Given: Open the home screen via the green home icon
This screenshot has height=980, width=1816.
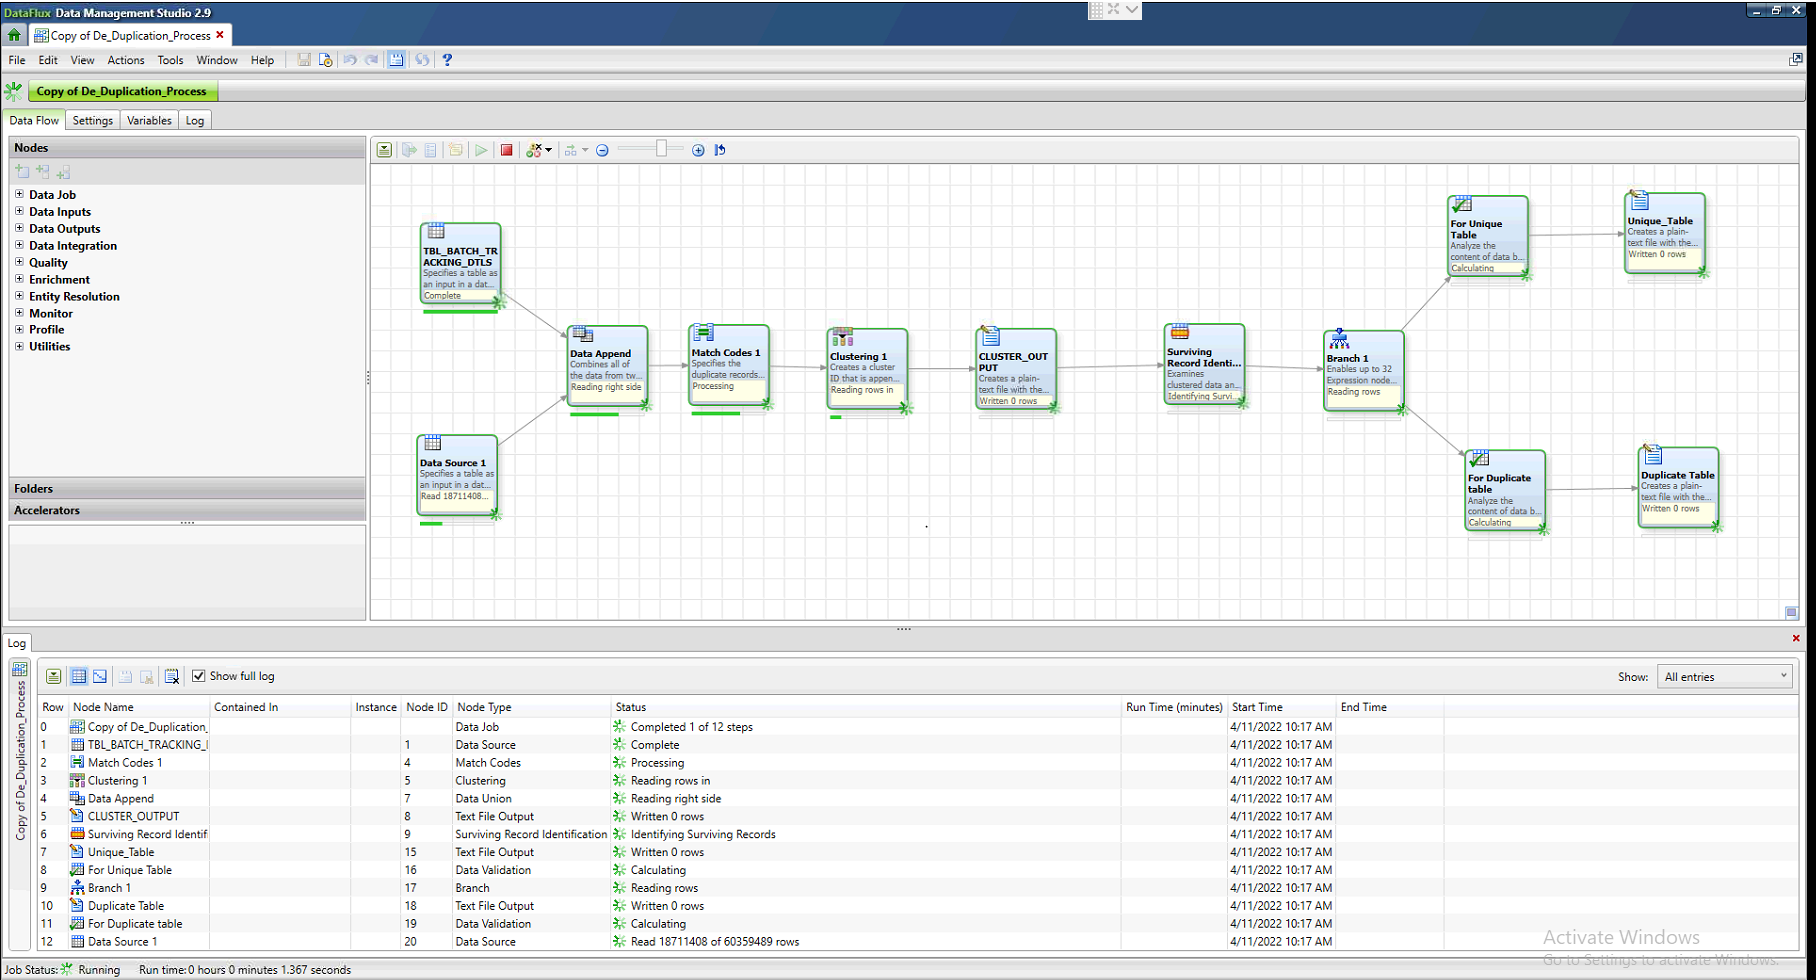Looking at the screenshot, I should (x=13, y=33).
